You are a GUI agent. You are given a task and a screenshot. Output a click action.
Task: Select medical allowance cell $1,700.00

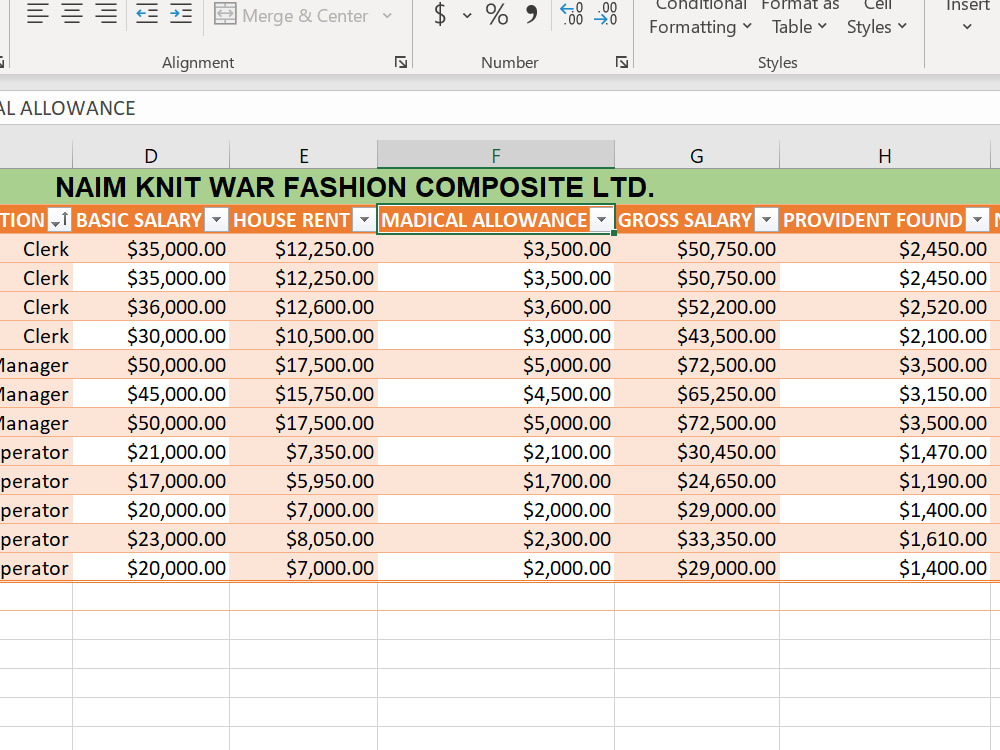[x=496, y=481]
